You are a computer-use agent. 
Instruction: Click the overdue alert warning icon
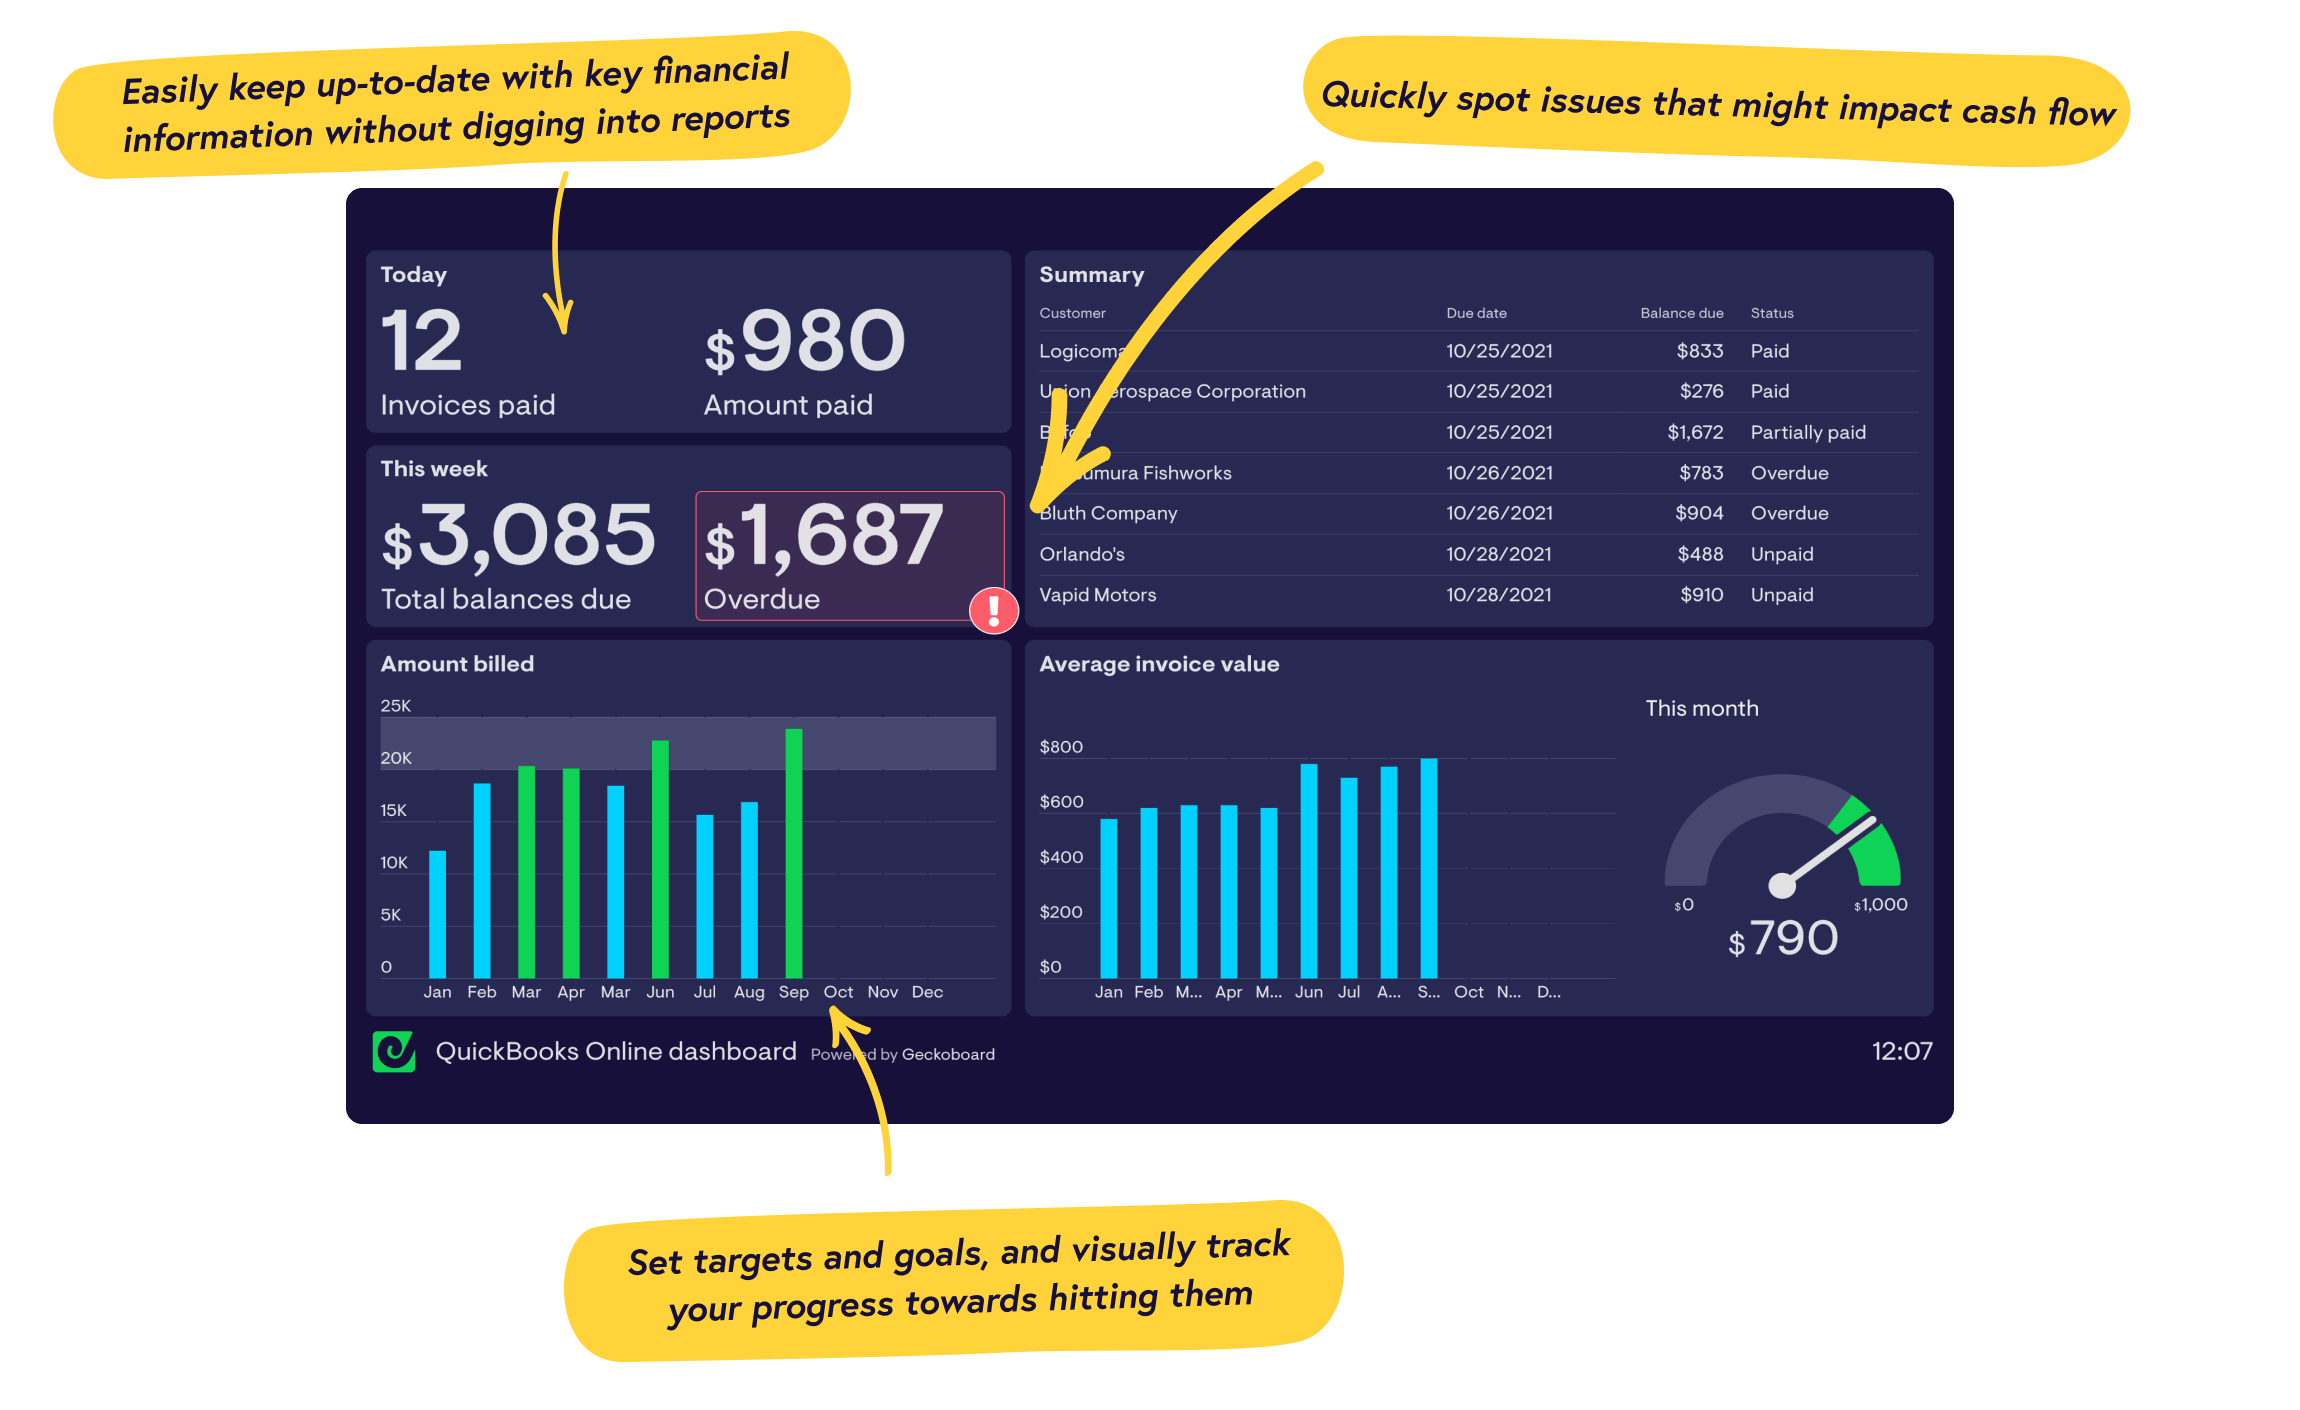(x=1000, y=616)
